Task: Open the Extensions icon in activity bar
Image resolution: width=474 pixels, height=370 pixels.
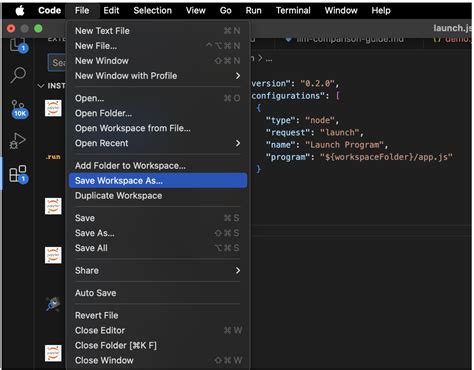Action: 18,174
